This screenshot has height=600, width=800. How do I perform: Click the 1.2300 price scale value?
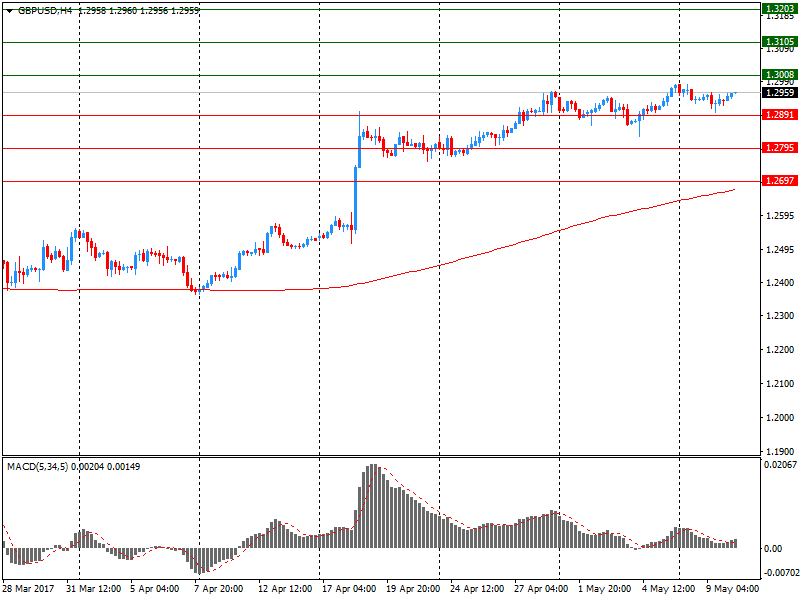pyautogui.click(x=780, y=316)
